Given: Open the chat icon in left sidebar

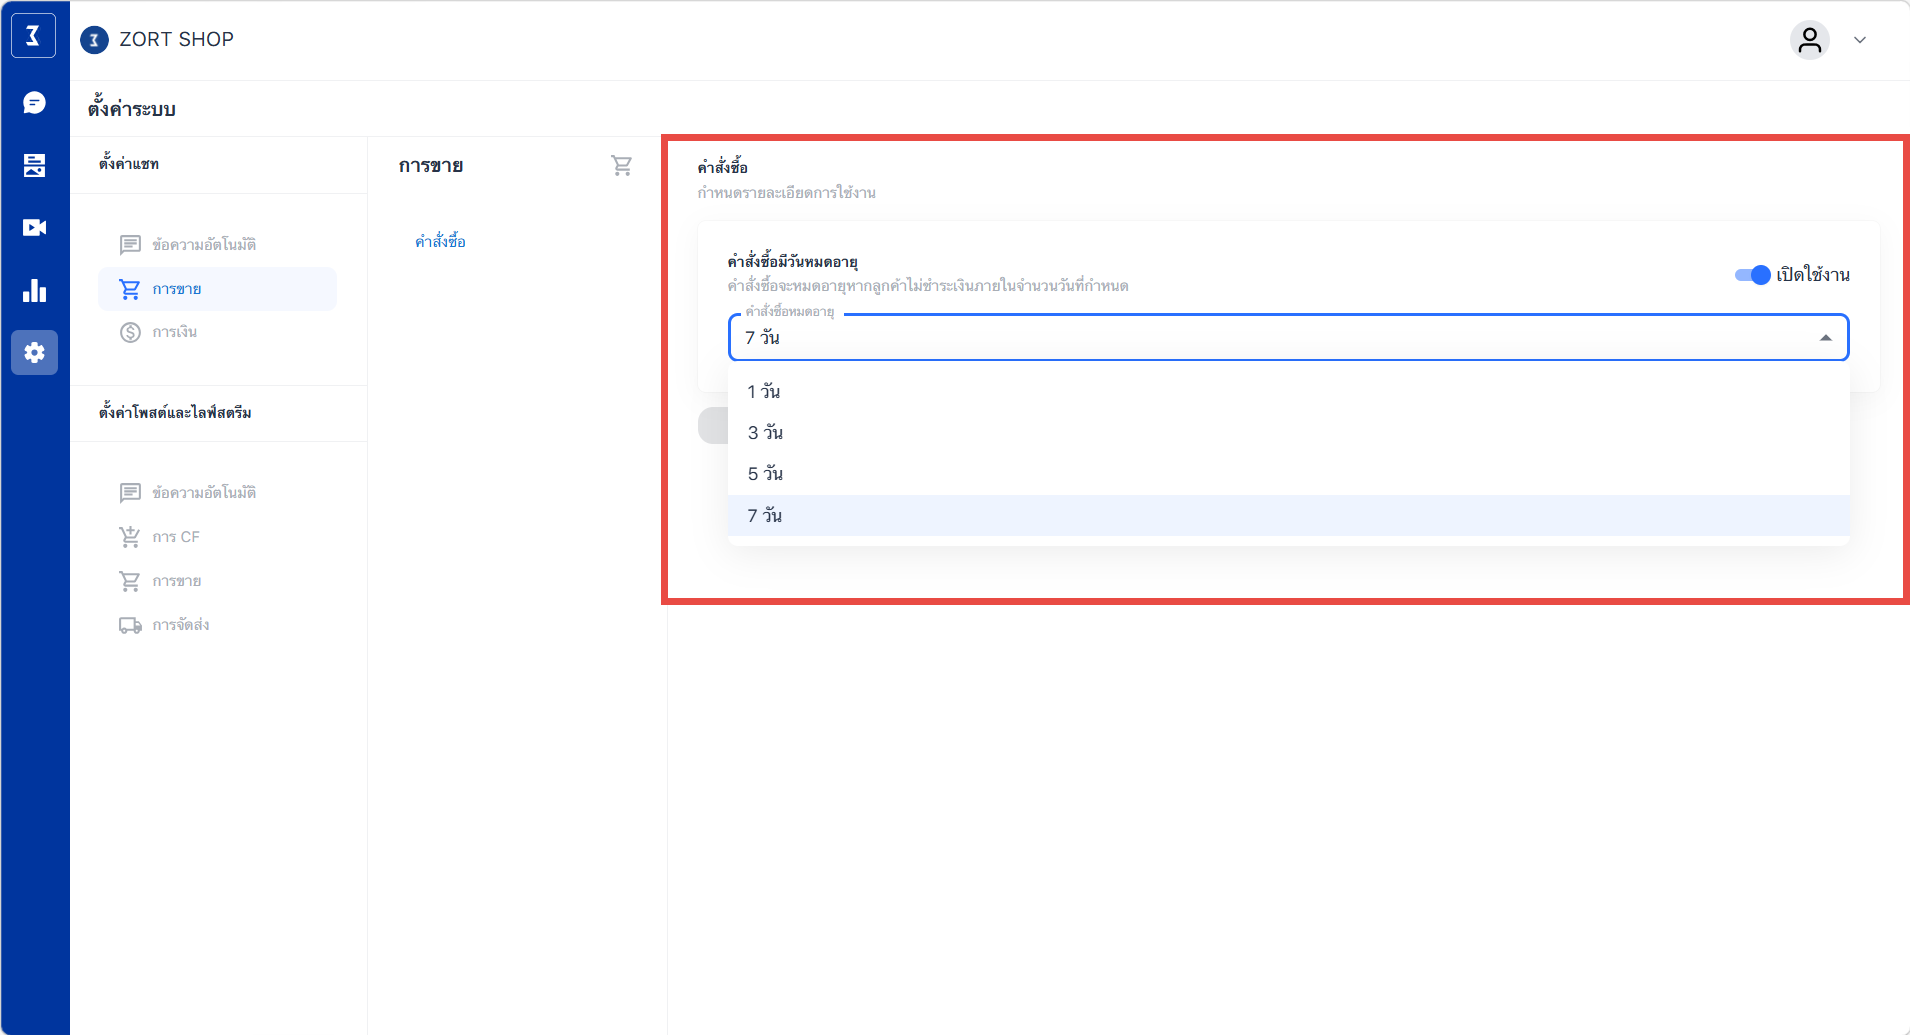Looking at the screenshot, I should pyautogui.click(x=34, y=103).
